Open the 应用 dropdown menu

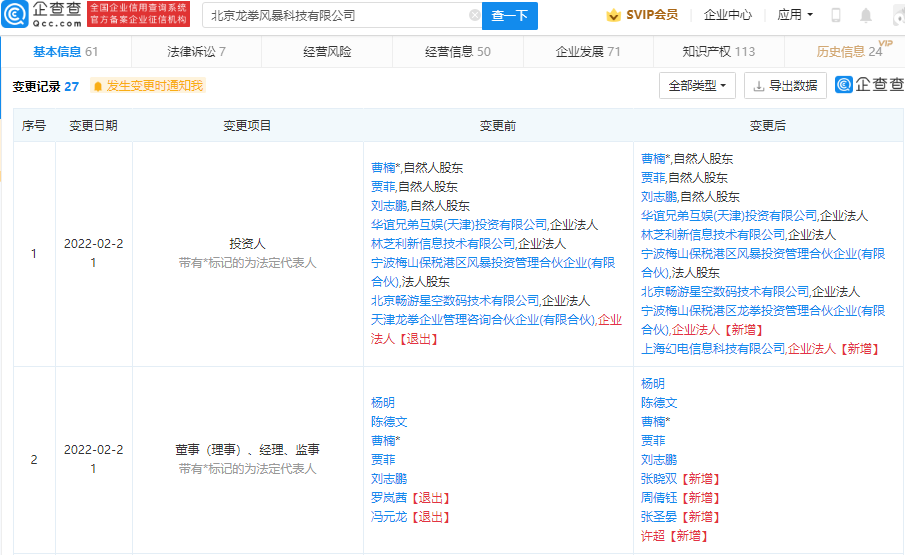point(795,15)
